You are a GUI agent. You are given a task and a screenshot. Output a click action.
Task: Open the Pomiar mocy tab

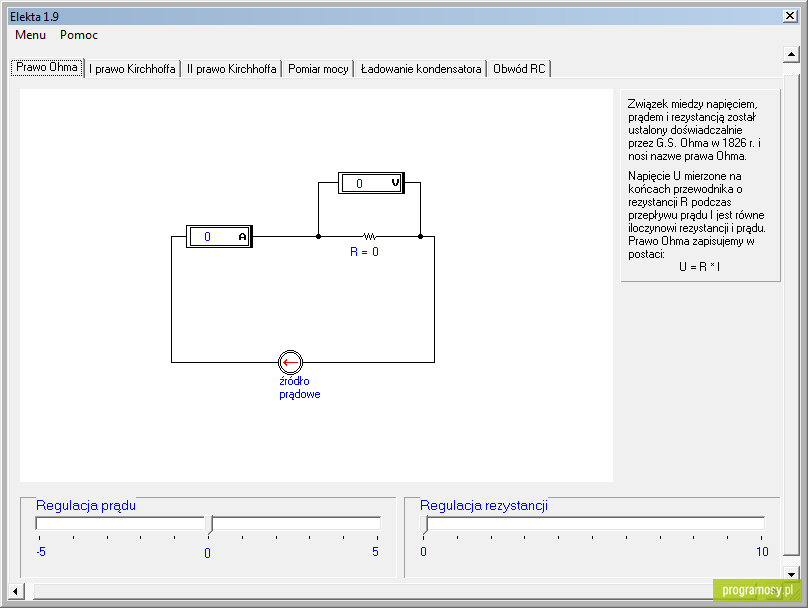point(318,69)
